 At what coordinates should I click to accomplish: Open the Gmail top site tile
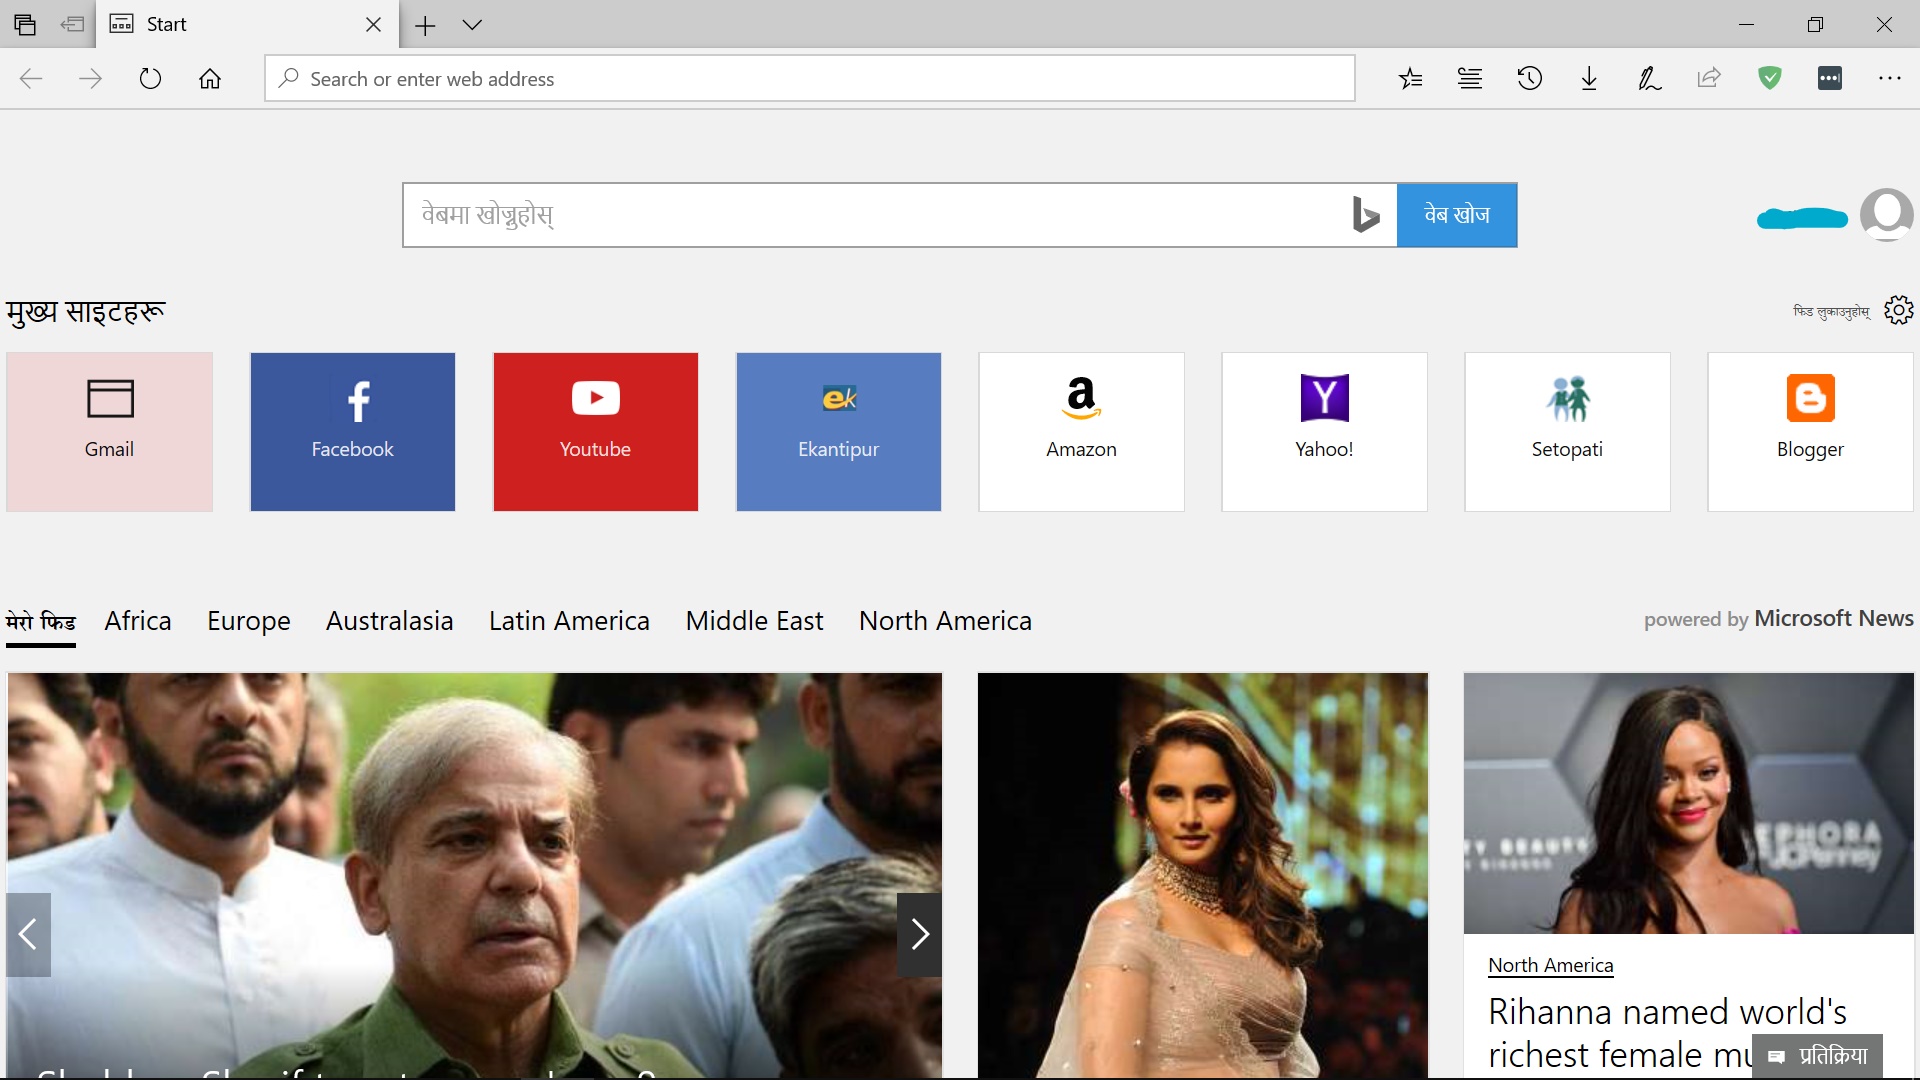(x=110, y=432)
